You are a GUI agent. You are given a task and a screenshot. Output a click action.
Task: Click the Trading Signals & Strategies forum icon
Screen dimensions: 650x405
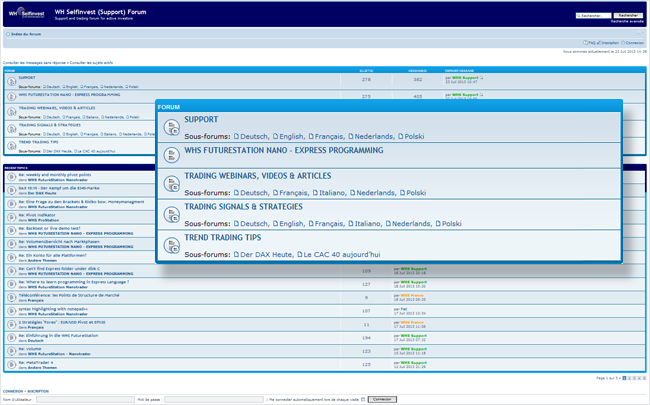pyautogui.click(x=171, y=215)
